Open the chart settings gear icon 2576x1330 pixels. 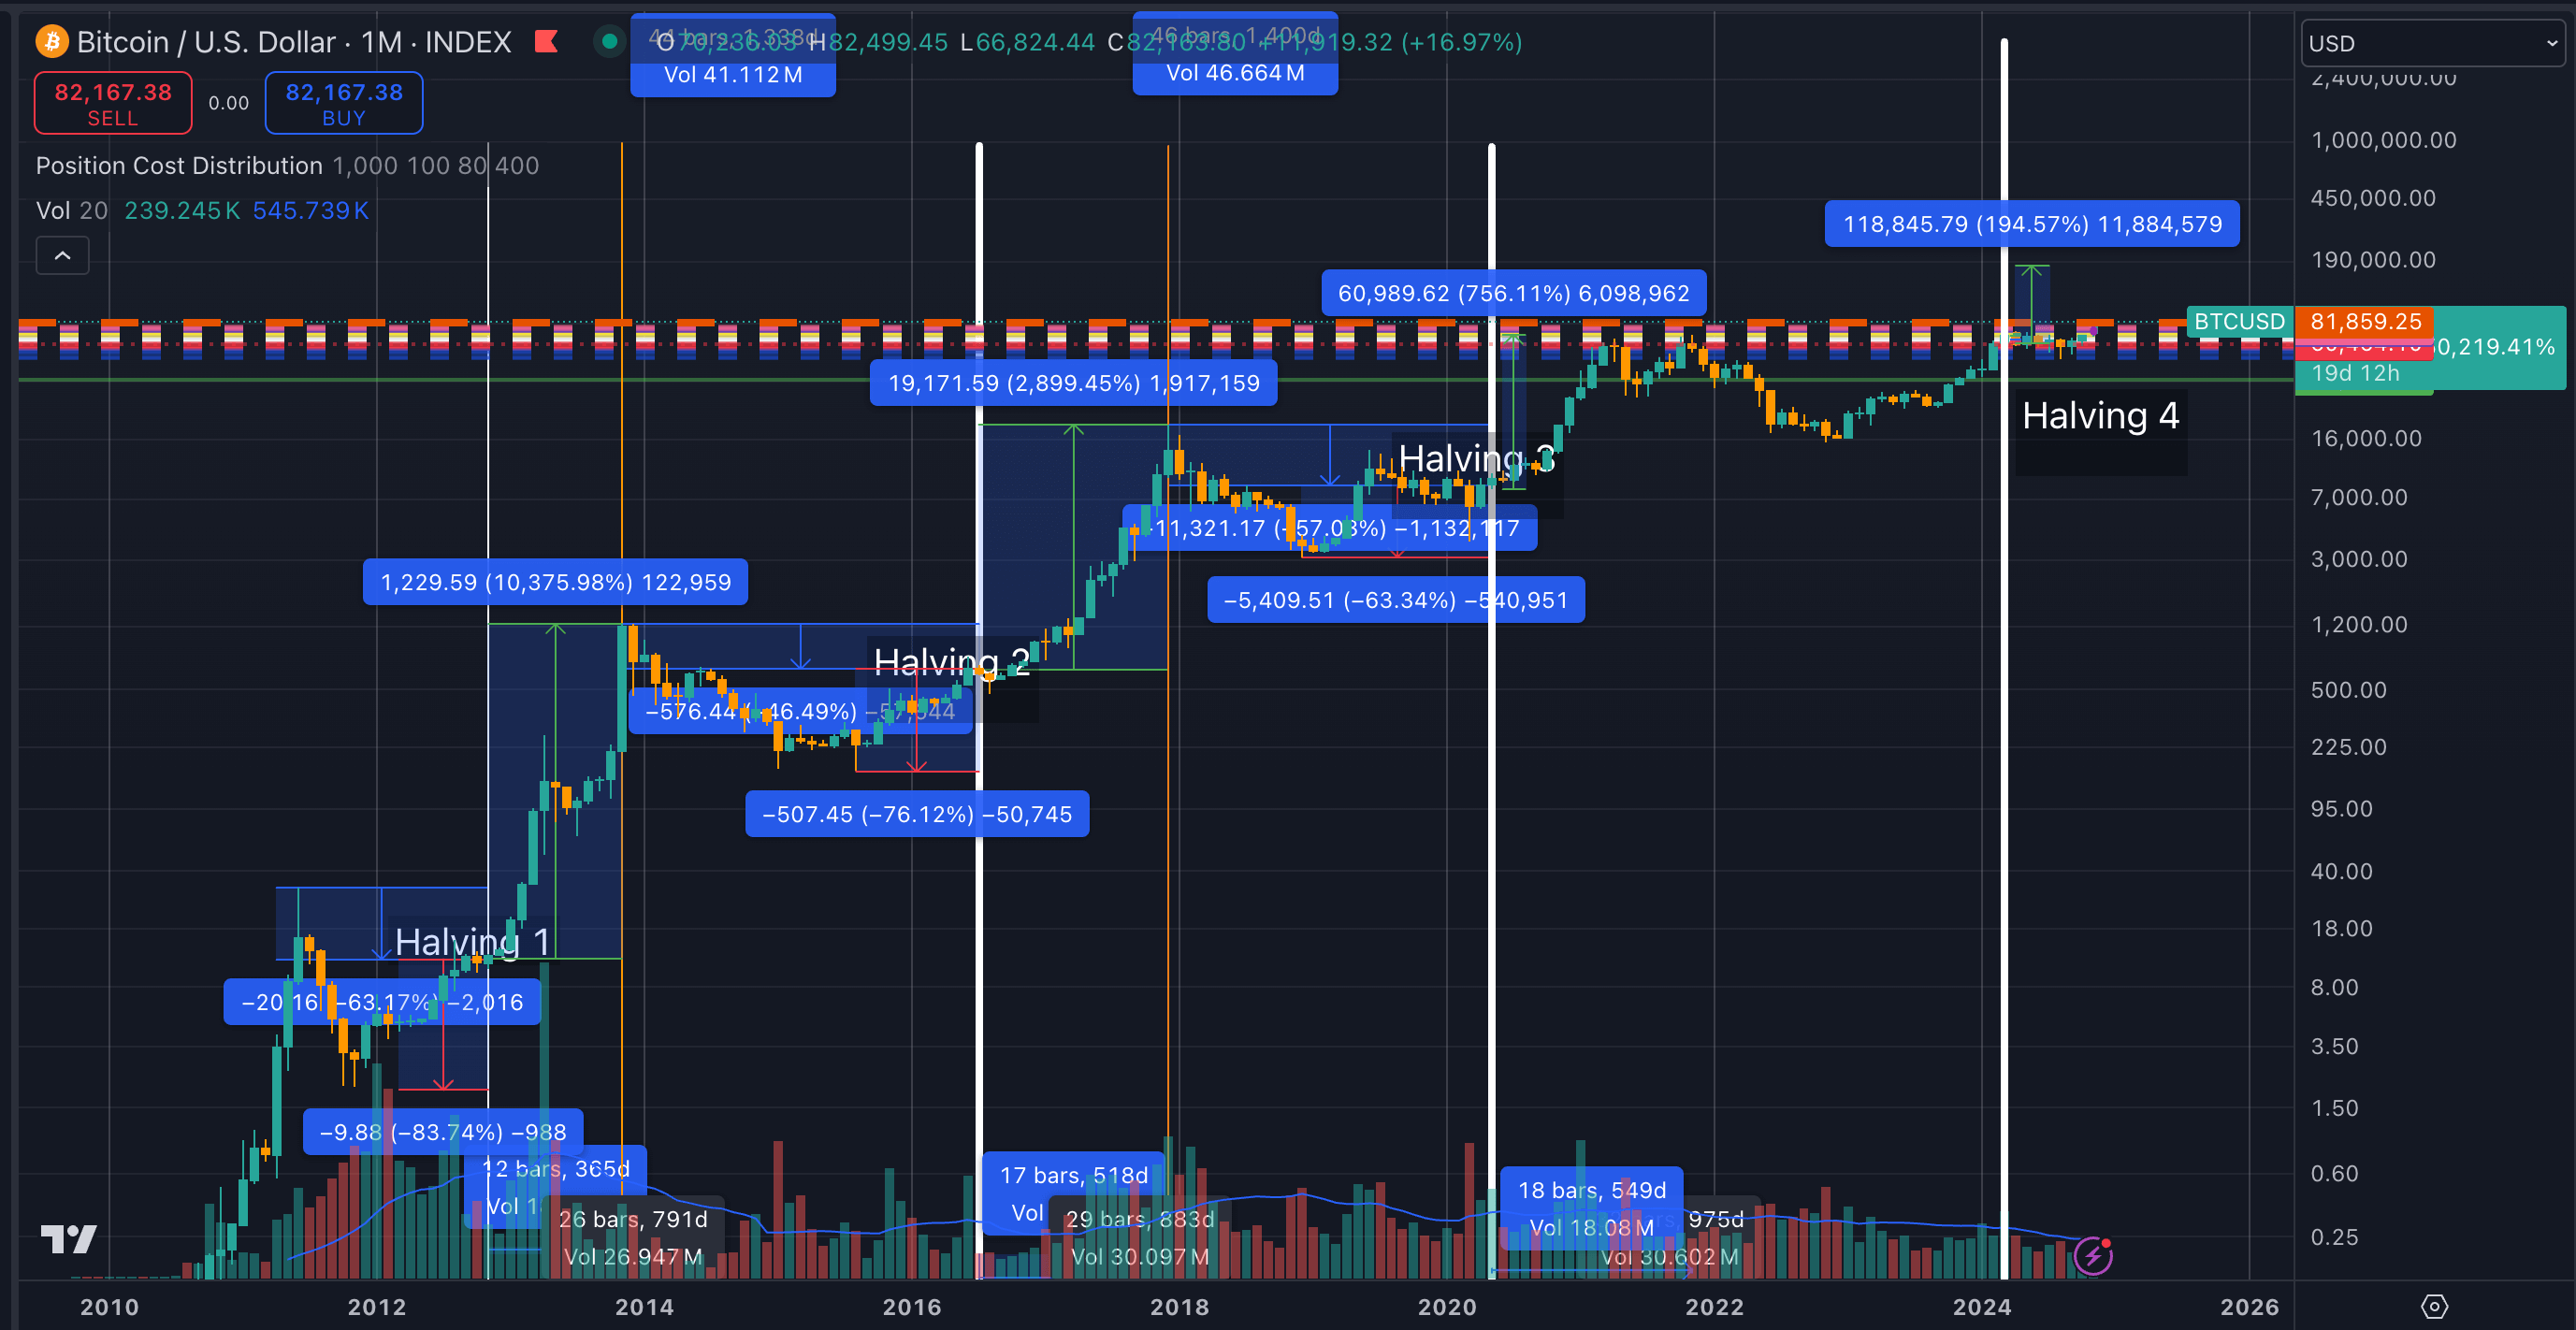click(x=2435, y=1306)
